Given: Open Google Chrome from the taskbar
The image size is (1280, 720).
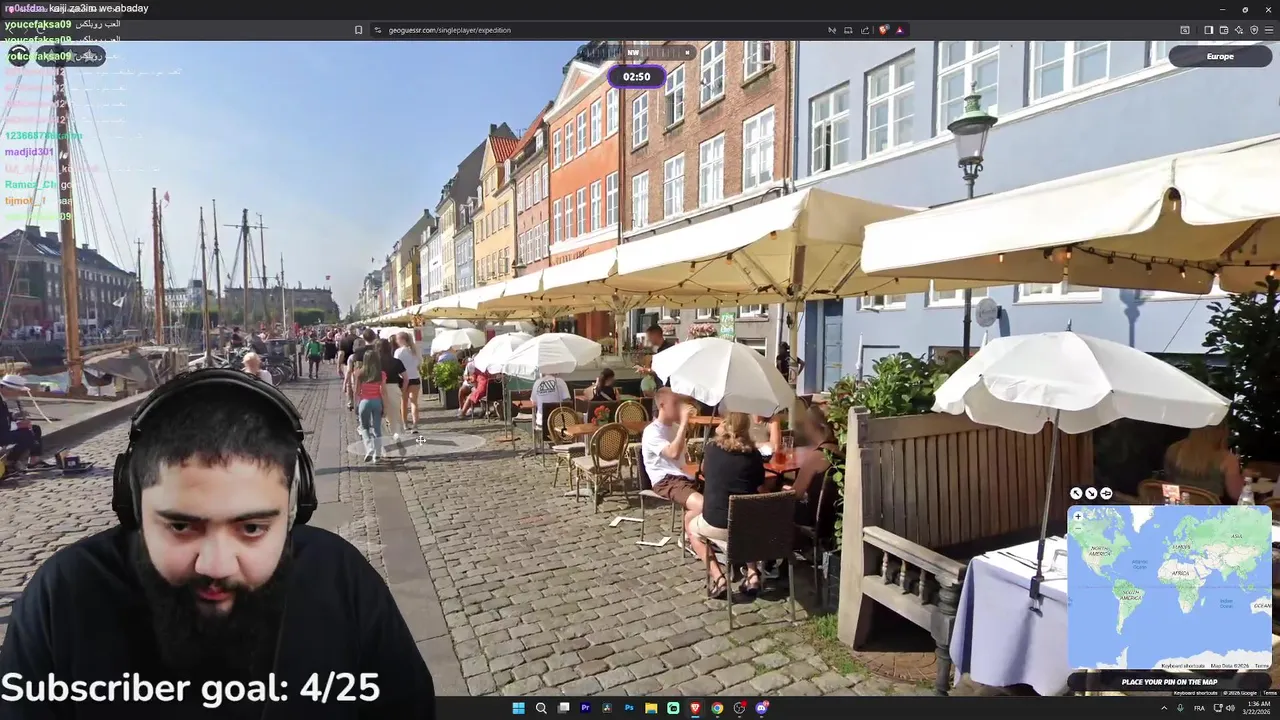Looking at the screenshot, I should 717,708.
